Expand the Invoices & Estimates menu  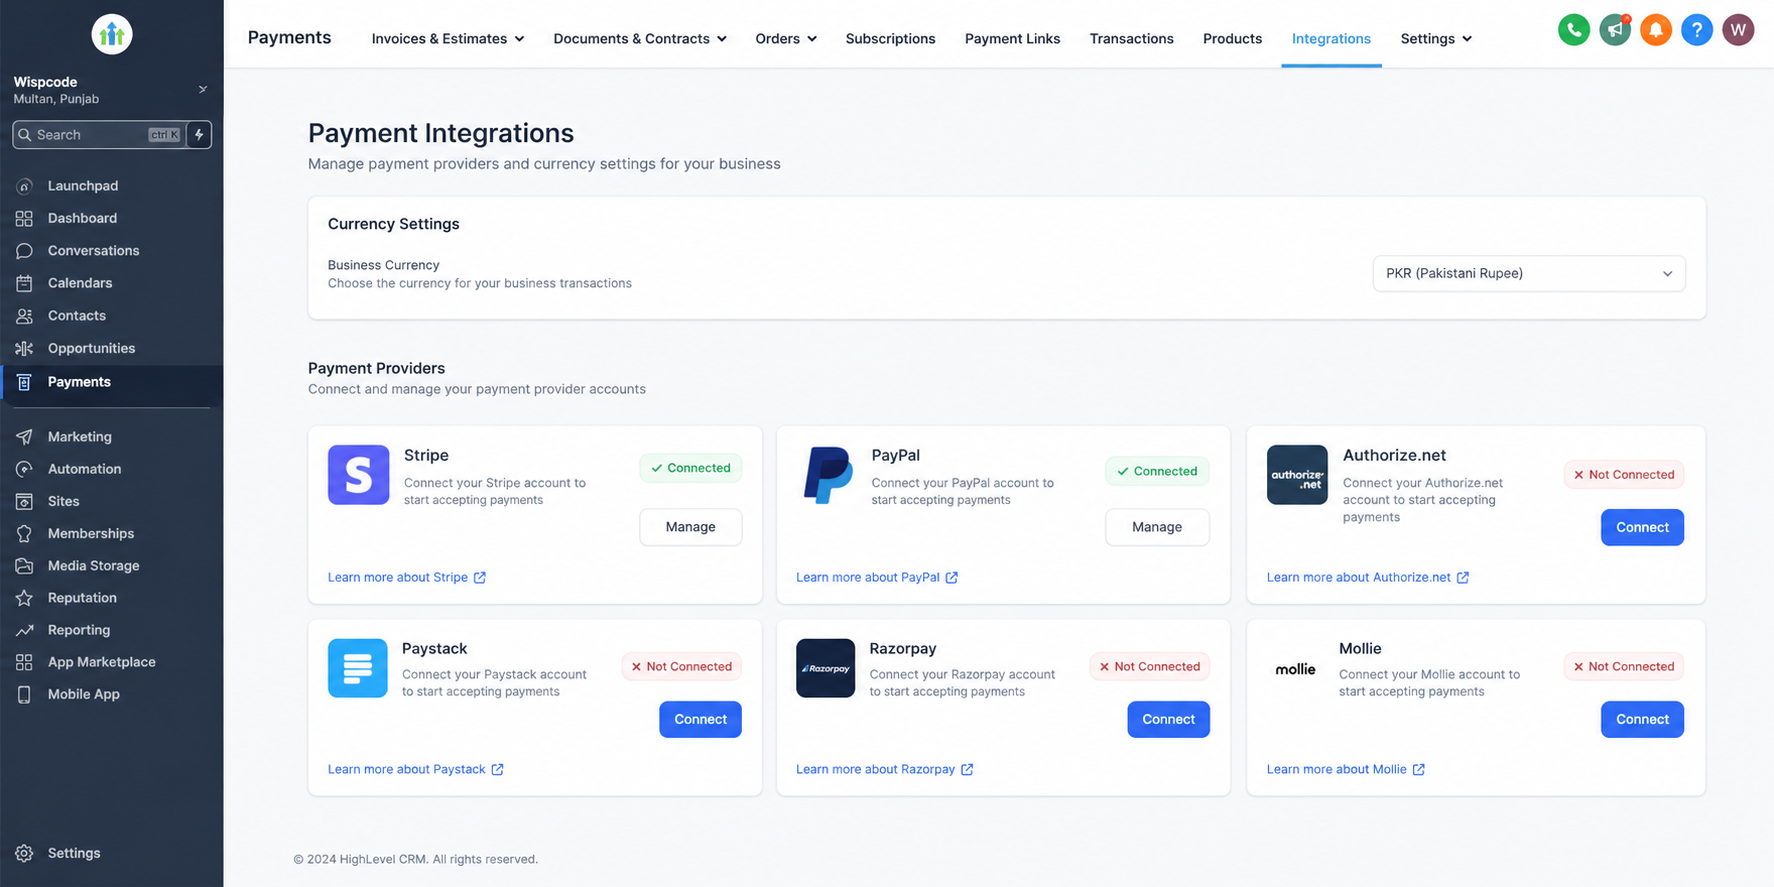(447, 39)
